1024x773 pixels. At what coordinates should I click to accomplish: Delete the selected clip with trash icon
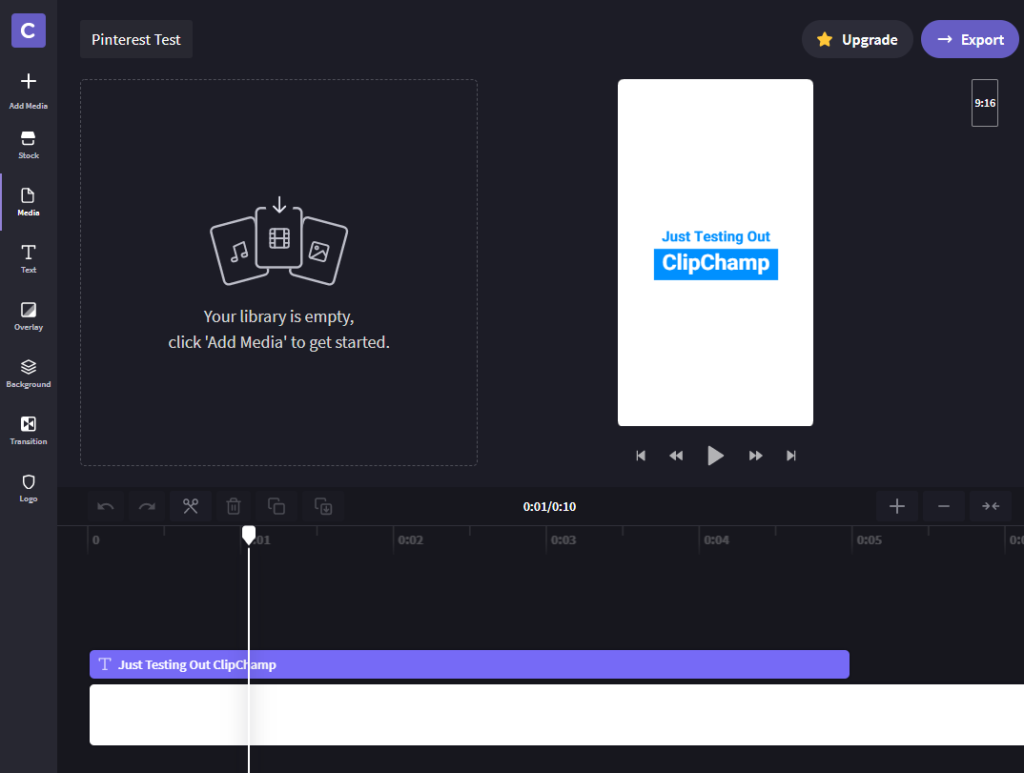pyautogui.click(x=233, y=506)
